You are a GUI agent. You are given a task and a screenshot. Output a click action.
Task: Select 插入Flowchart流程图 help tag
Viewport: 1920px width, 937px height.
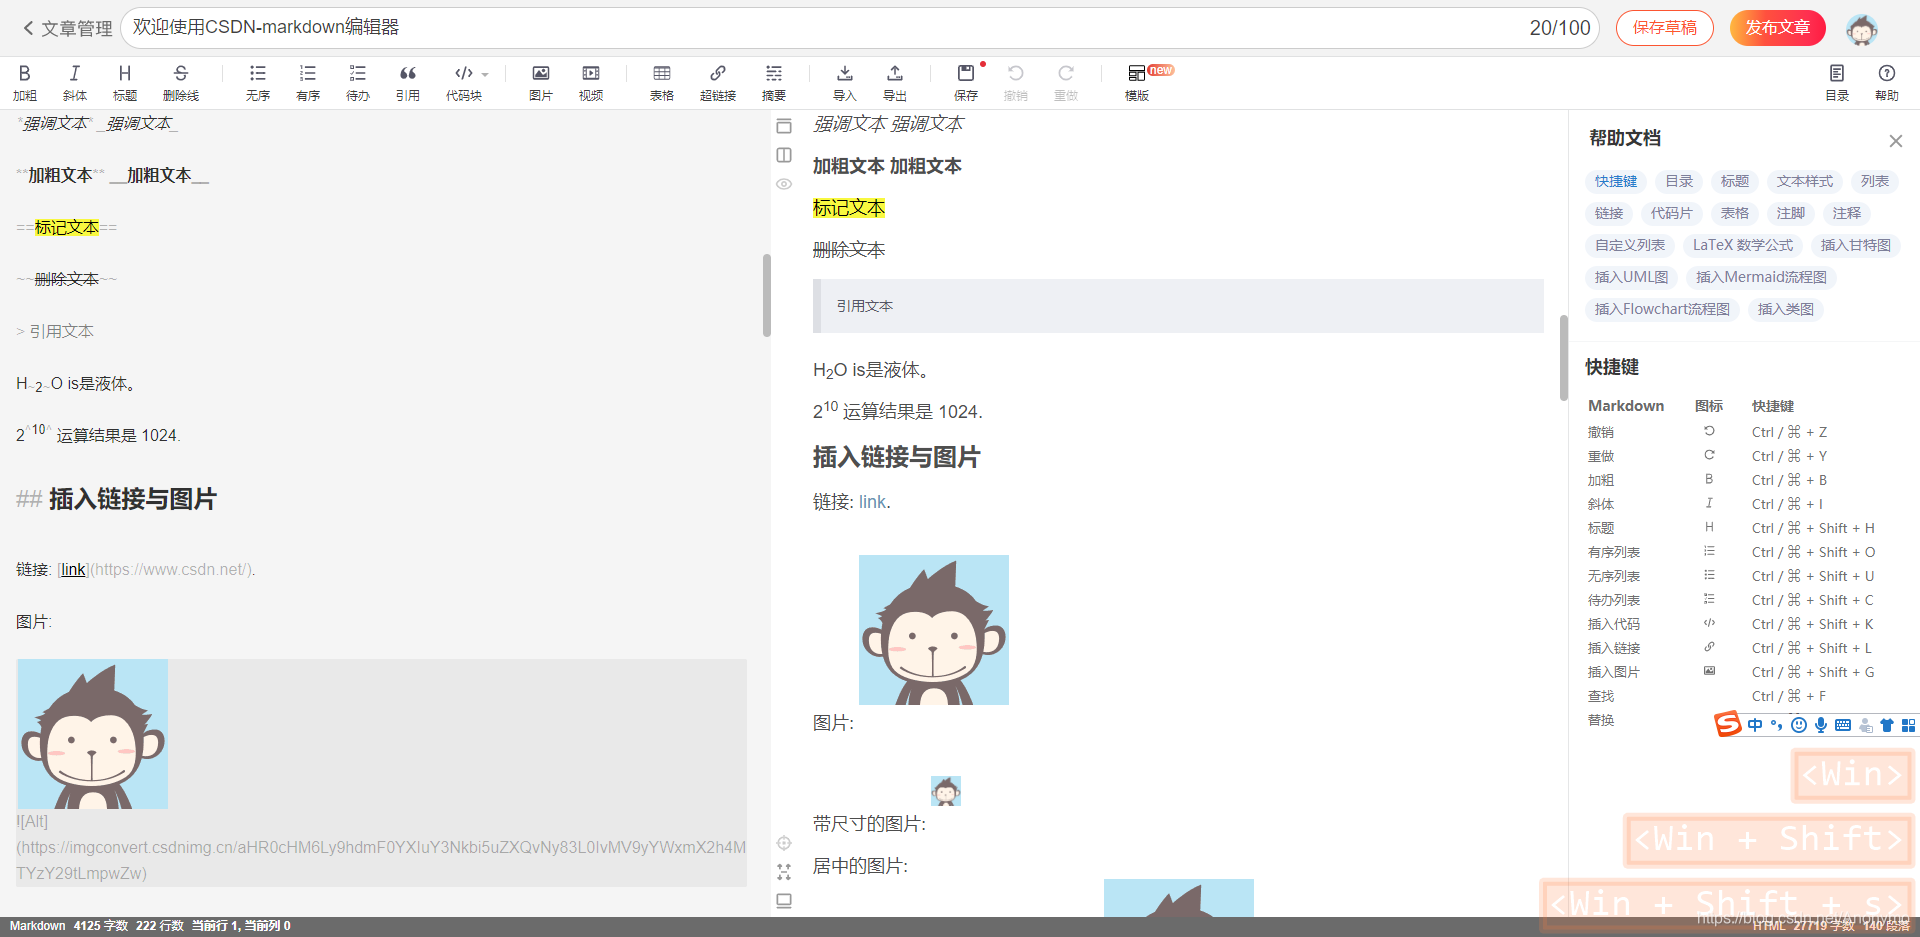coord(1662,309)
